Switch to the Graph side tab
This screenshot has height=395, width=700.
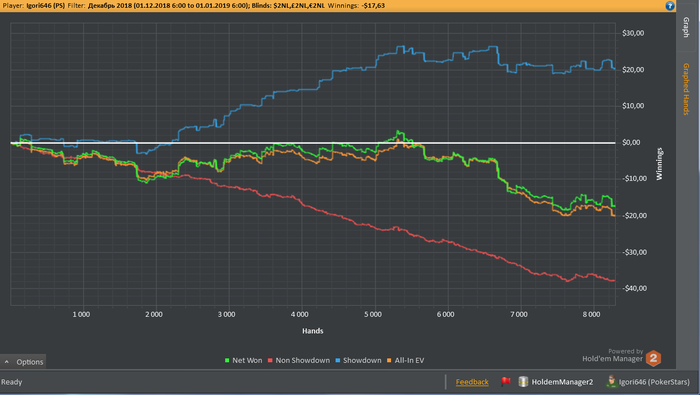[x=687, y=27]
